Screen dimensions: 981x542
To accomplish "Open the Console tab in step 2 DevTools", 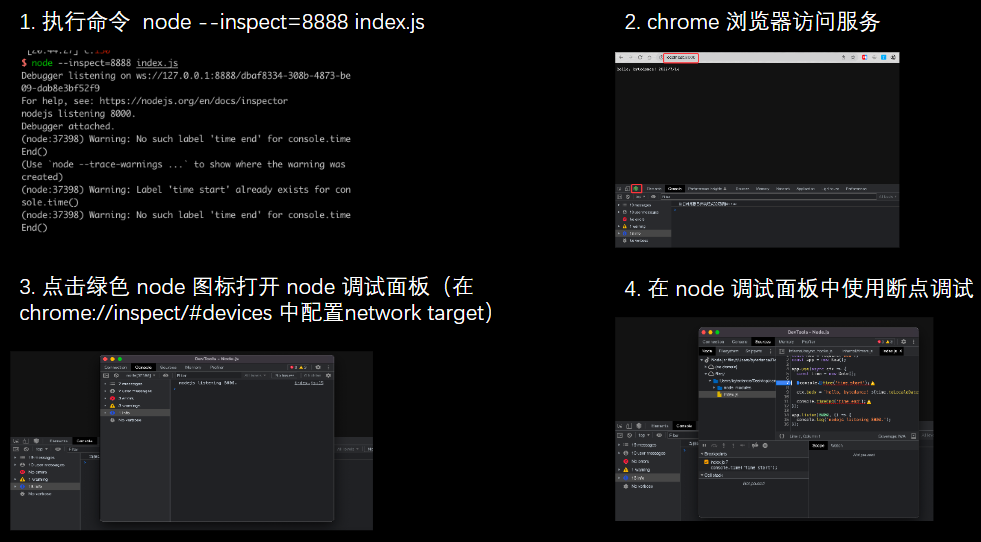I will pyautogui.click(x=674, y=188).
